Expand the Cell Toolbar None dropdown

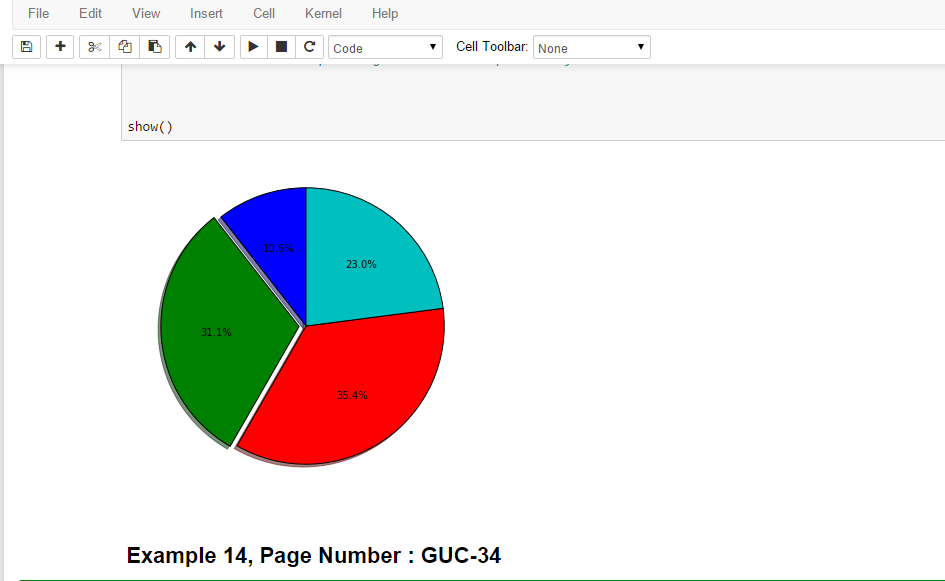pyautogui.click(x=592, y=48)
